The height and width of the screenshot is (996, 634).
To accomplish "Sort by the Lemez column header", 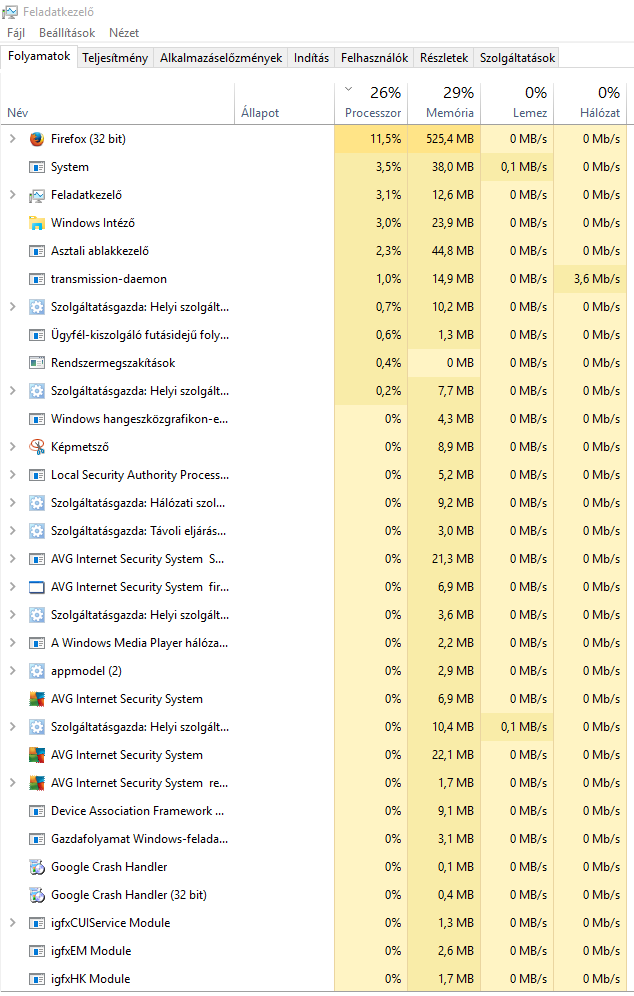I will (x=517, y=104).
